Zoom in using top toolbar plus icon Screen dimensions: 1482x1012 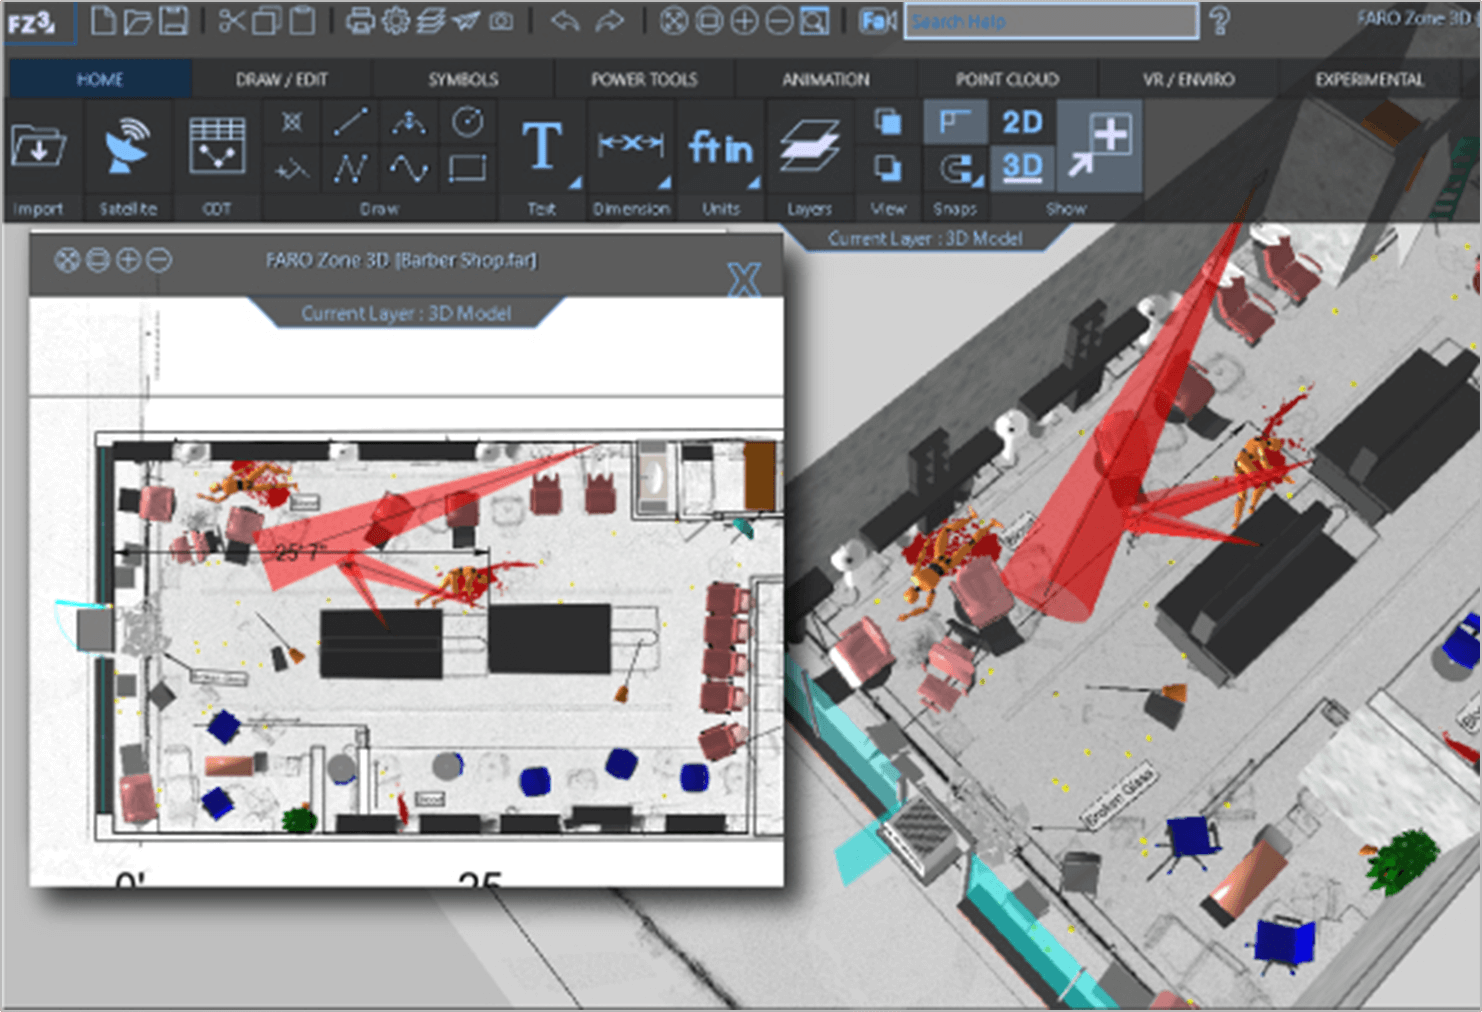coord(744,21)
